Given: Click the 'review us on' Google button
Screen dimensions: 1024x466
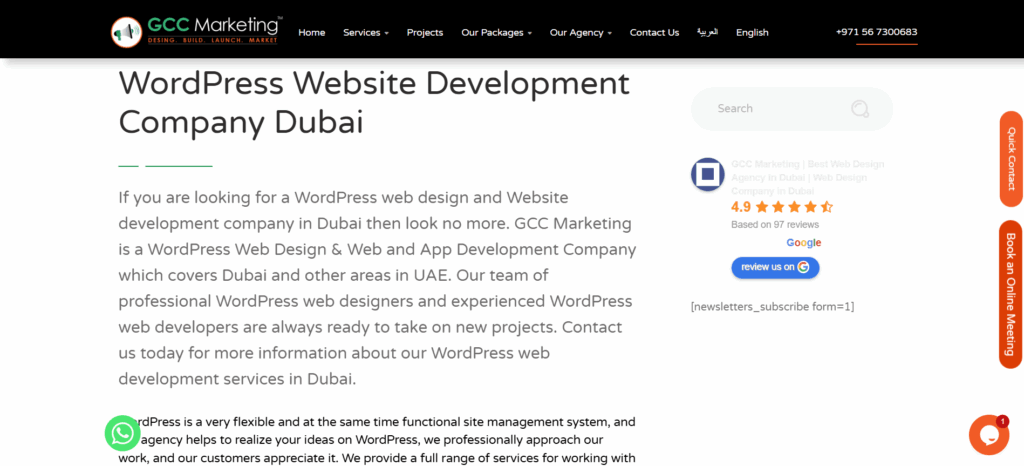Looking at the screenshot, I should point(775,267).
